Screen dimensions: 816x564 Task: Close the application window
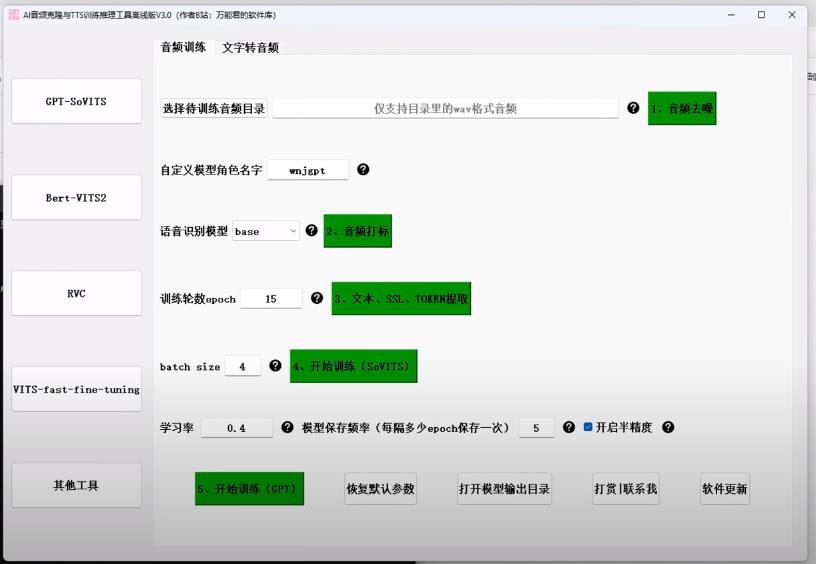pyautogui.click(x=792, y=15)
